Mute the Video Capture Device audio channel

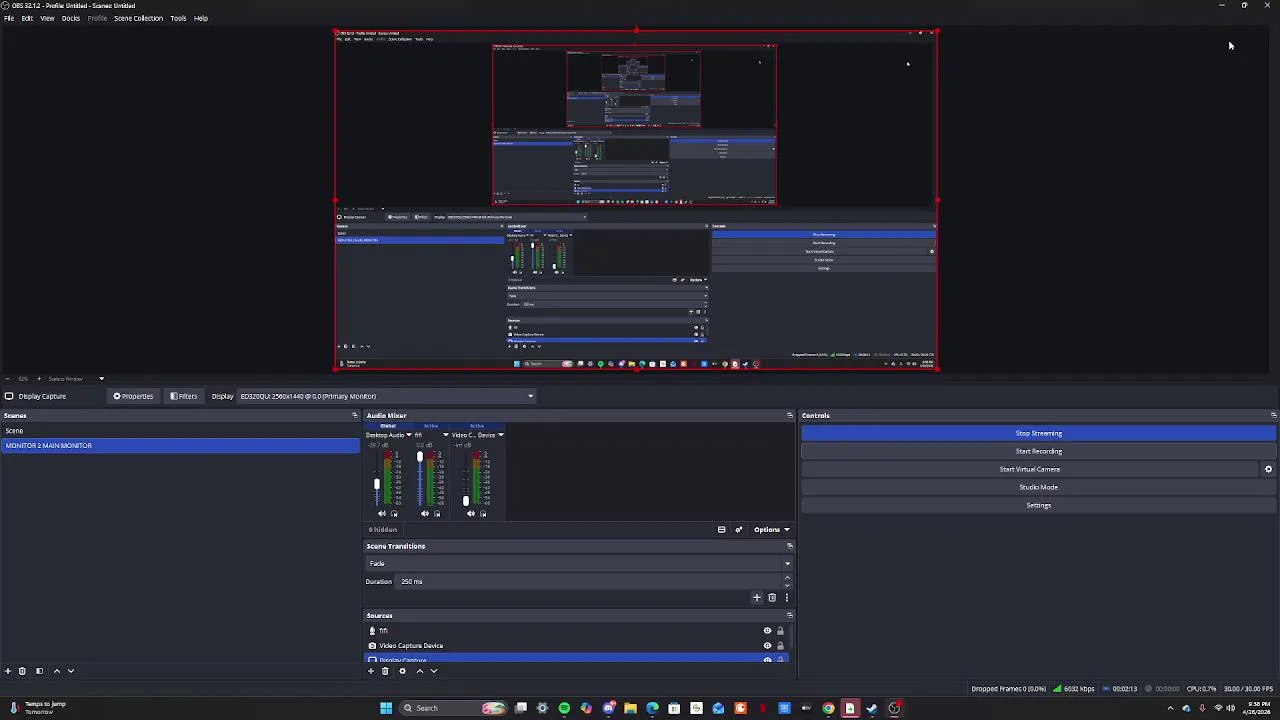point(469,514)
